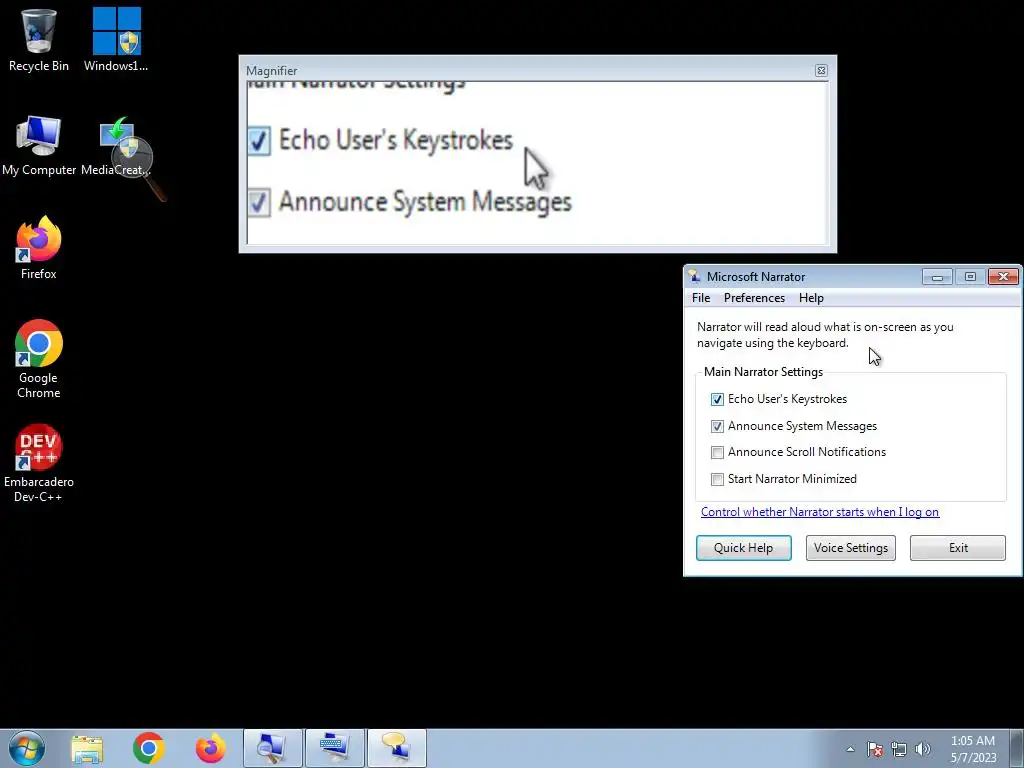1024x768 pixels.
Task: Close the Microsoft Narrator window
Action: point(1003,277)
